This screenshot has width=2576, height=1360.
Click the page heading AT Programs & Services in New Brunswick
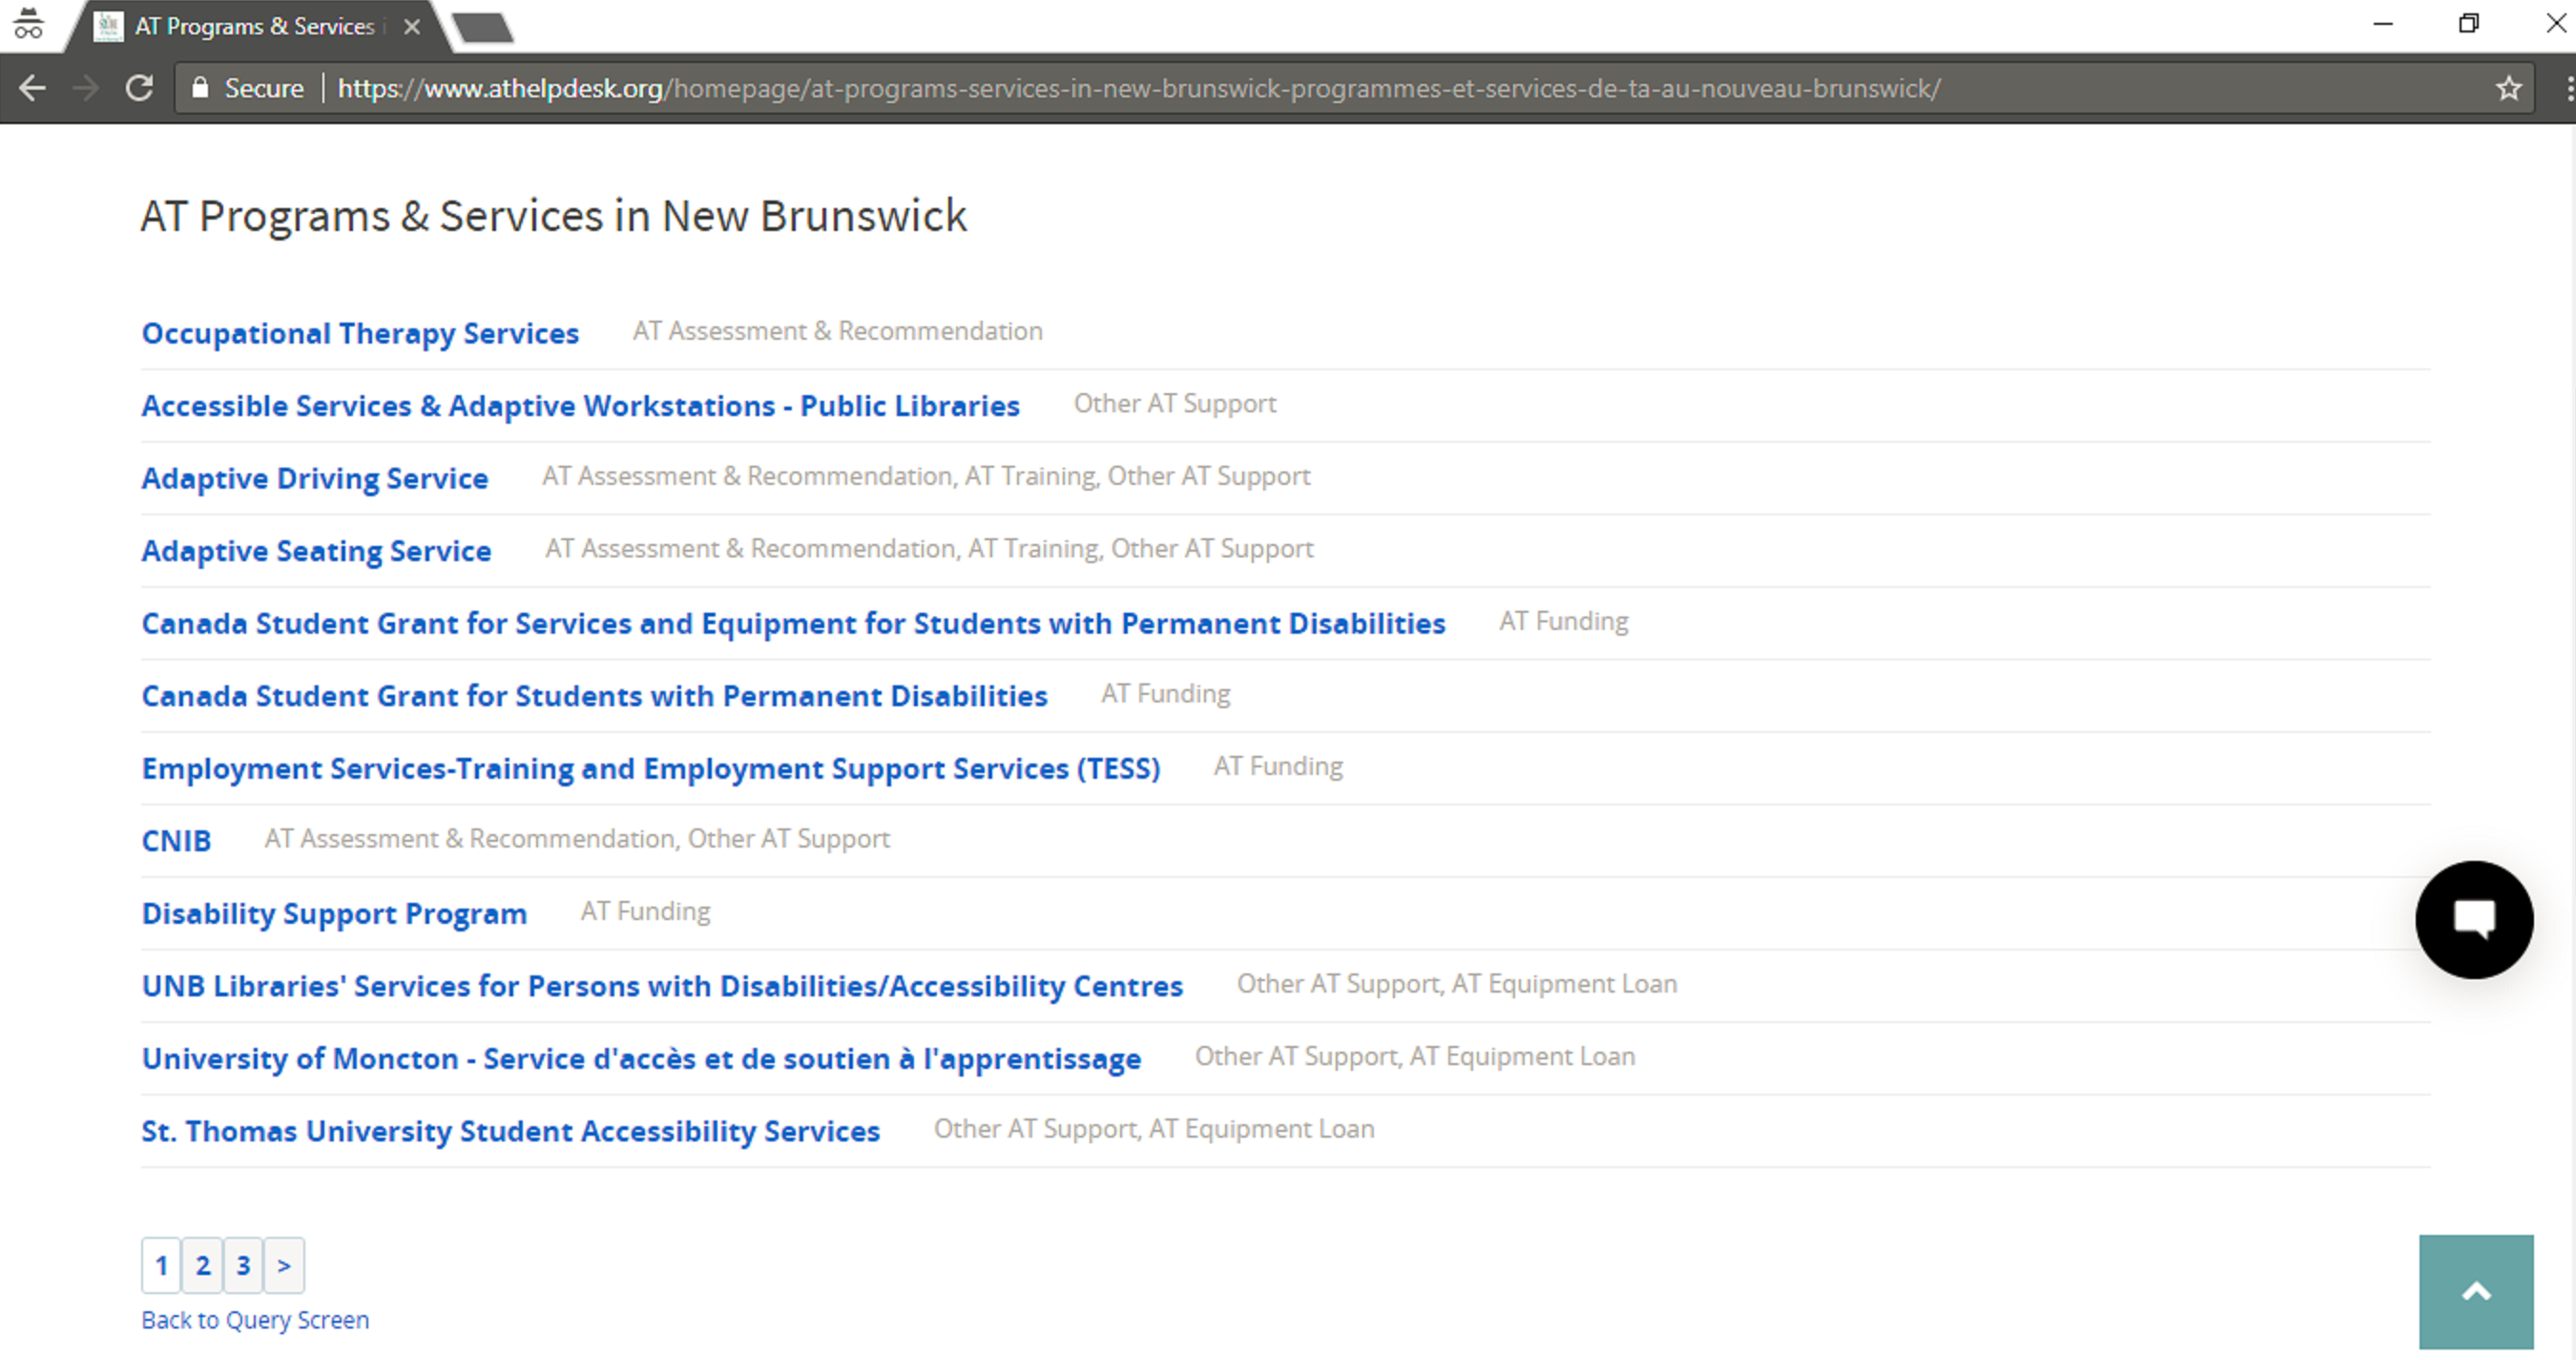pos(553,216)
